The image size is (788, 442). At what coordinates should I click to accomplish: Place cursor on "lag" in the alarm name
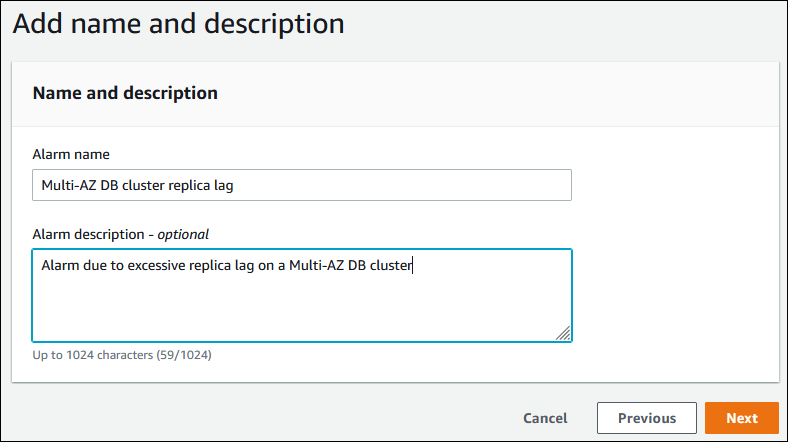(223, 185)
